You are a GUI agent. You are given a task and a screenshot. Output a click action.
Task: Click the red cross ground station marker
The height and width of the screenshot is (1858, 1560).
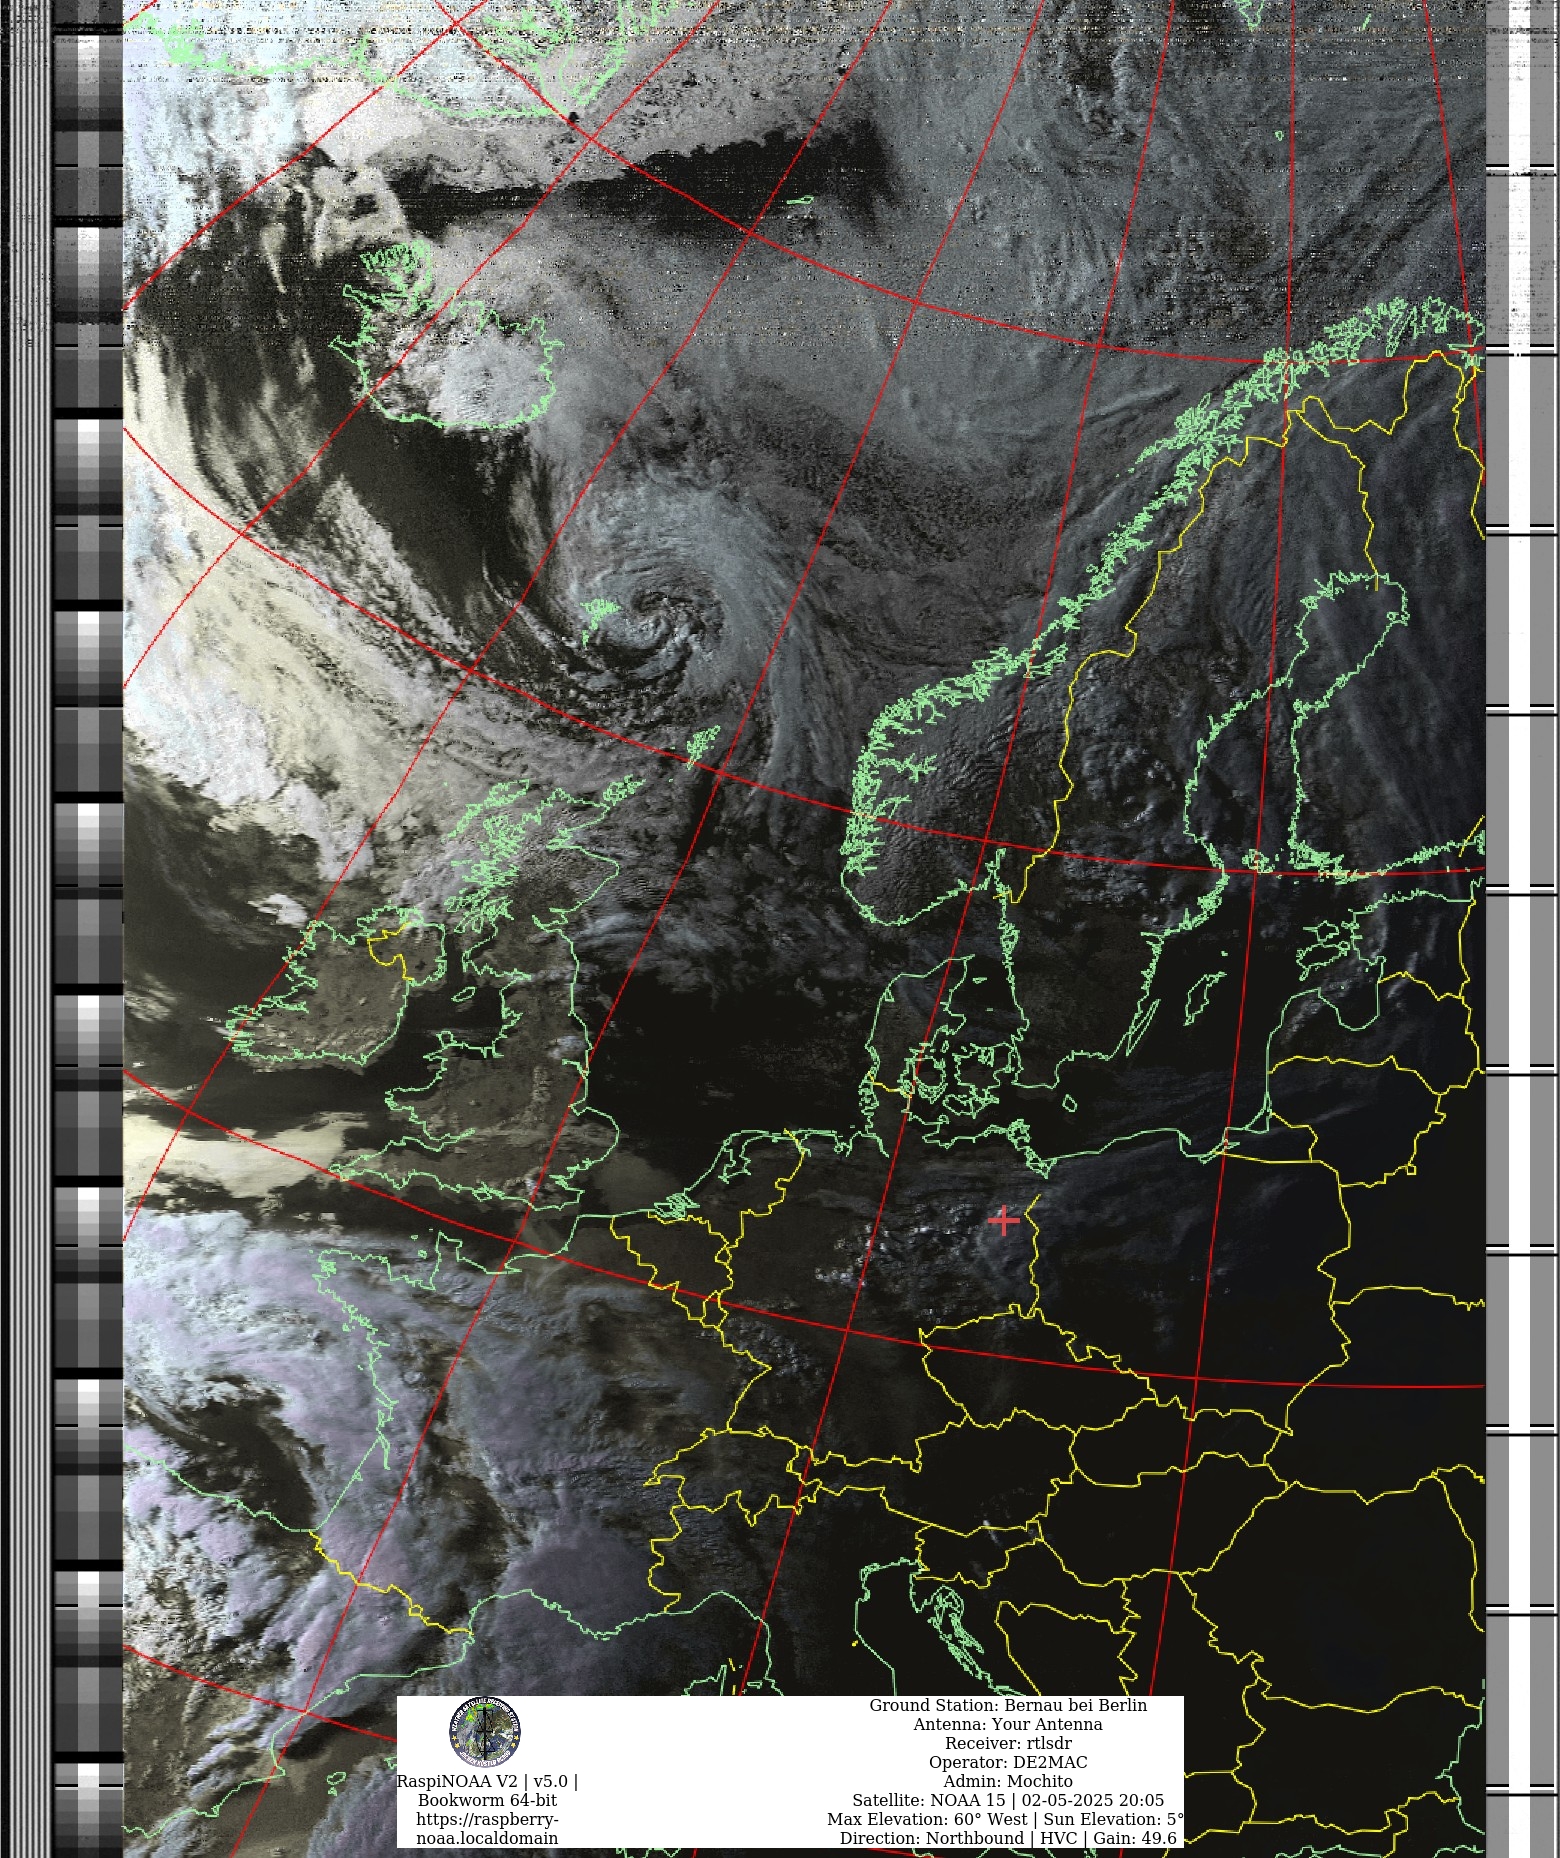point(1003,1221)
